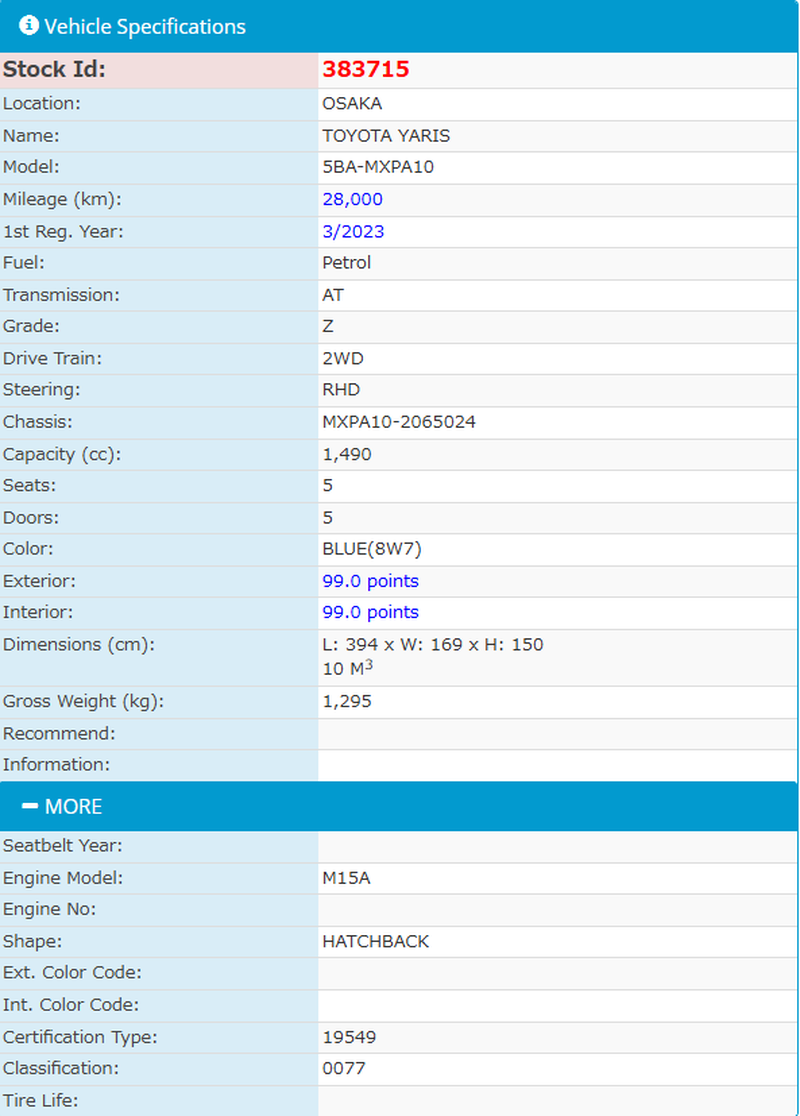Click the grade value Z
The image size is (800, 1116).
tap(327, 326)
